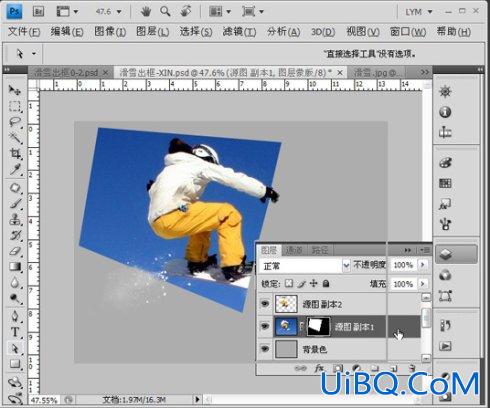The width and height of the screenshot is (490, 408).
Task: Pick the Hand tool in application bar
Action: pyautogui.click(x=145, y=12)
